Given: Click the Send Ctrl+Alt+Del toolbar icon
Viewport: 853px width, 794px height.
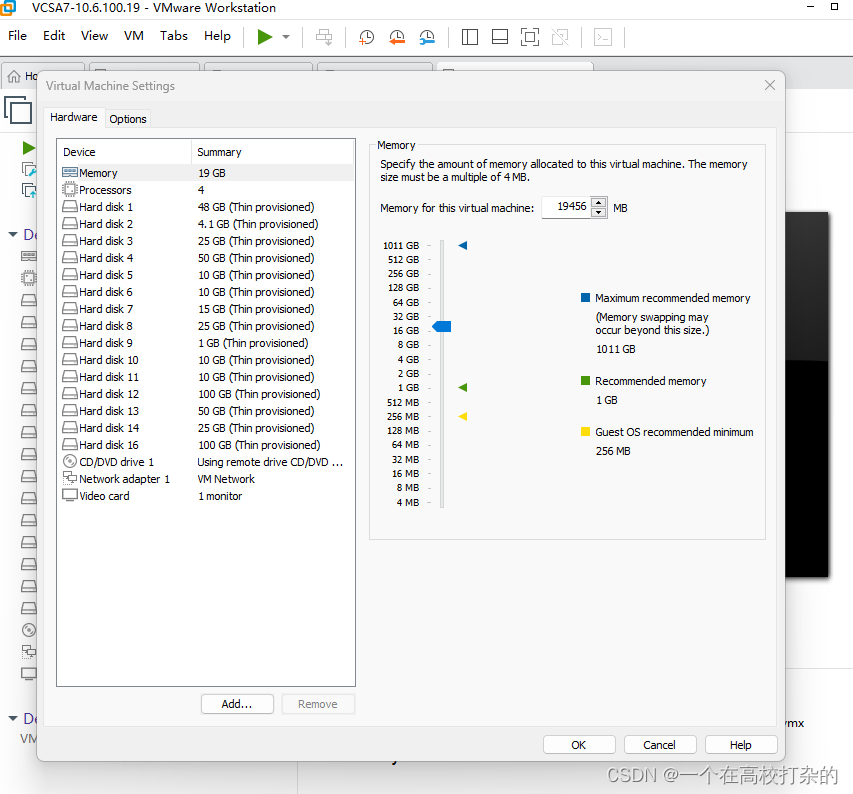Looking at the screenshot, I should pyautogui.click(x=324, y=37).
